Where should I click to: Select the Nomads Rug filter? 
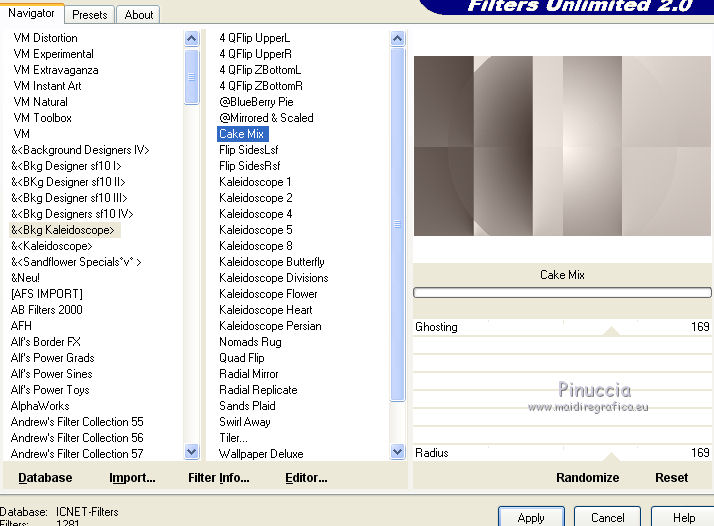click(x=250, y=342)
